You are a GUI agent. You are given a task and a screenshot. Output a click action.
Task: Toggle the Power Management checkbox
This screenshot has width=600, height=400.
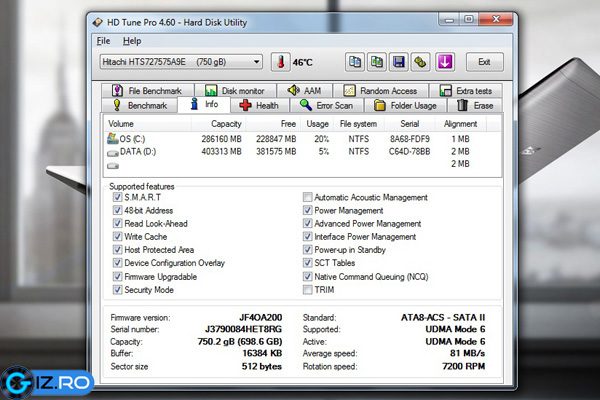click(x=307, y=210)
